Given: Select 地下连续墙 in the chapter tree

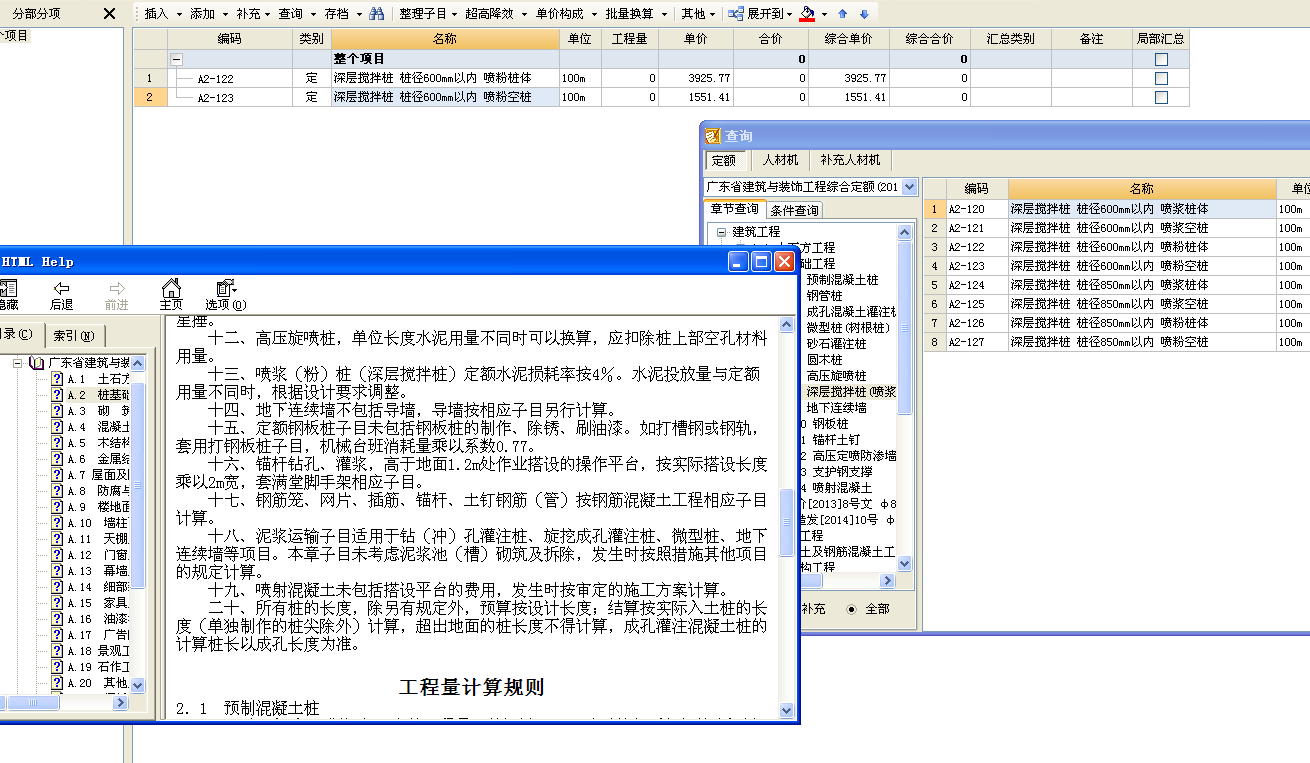Looking at the screenshot, I should 838,407.
